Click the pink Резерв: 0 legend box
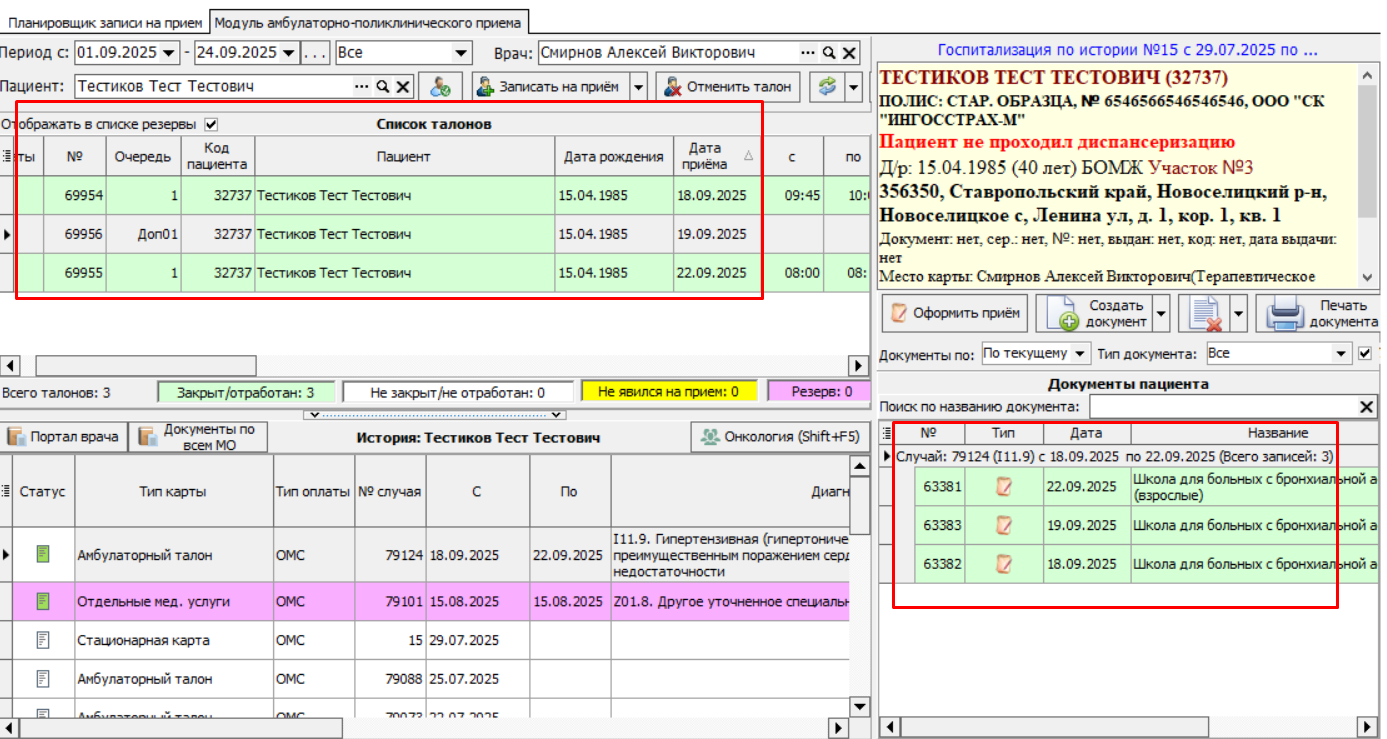Screen dimensions: 1387x739 tap(818, 392)
